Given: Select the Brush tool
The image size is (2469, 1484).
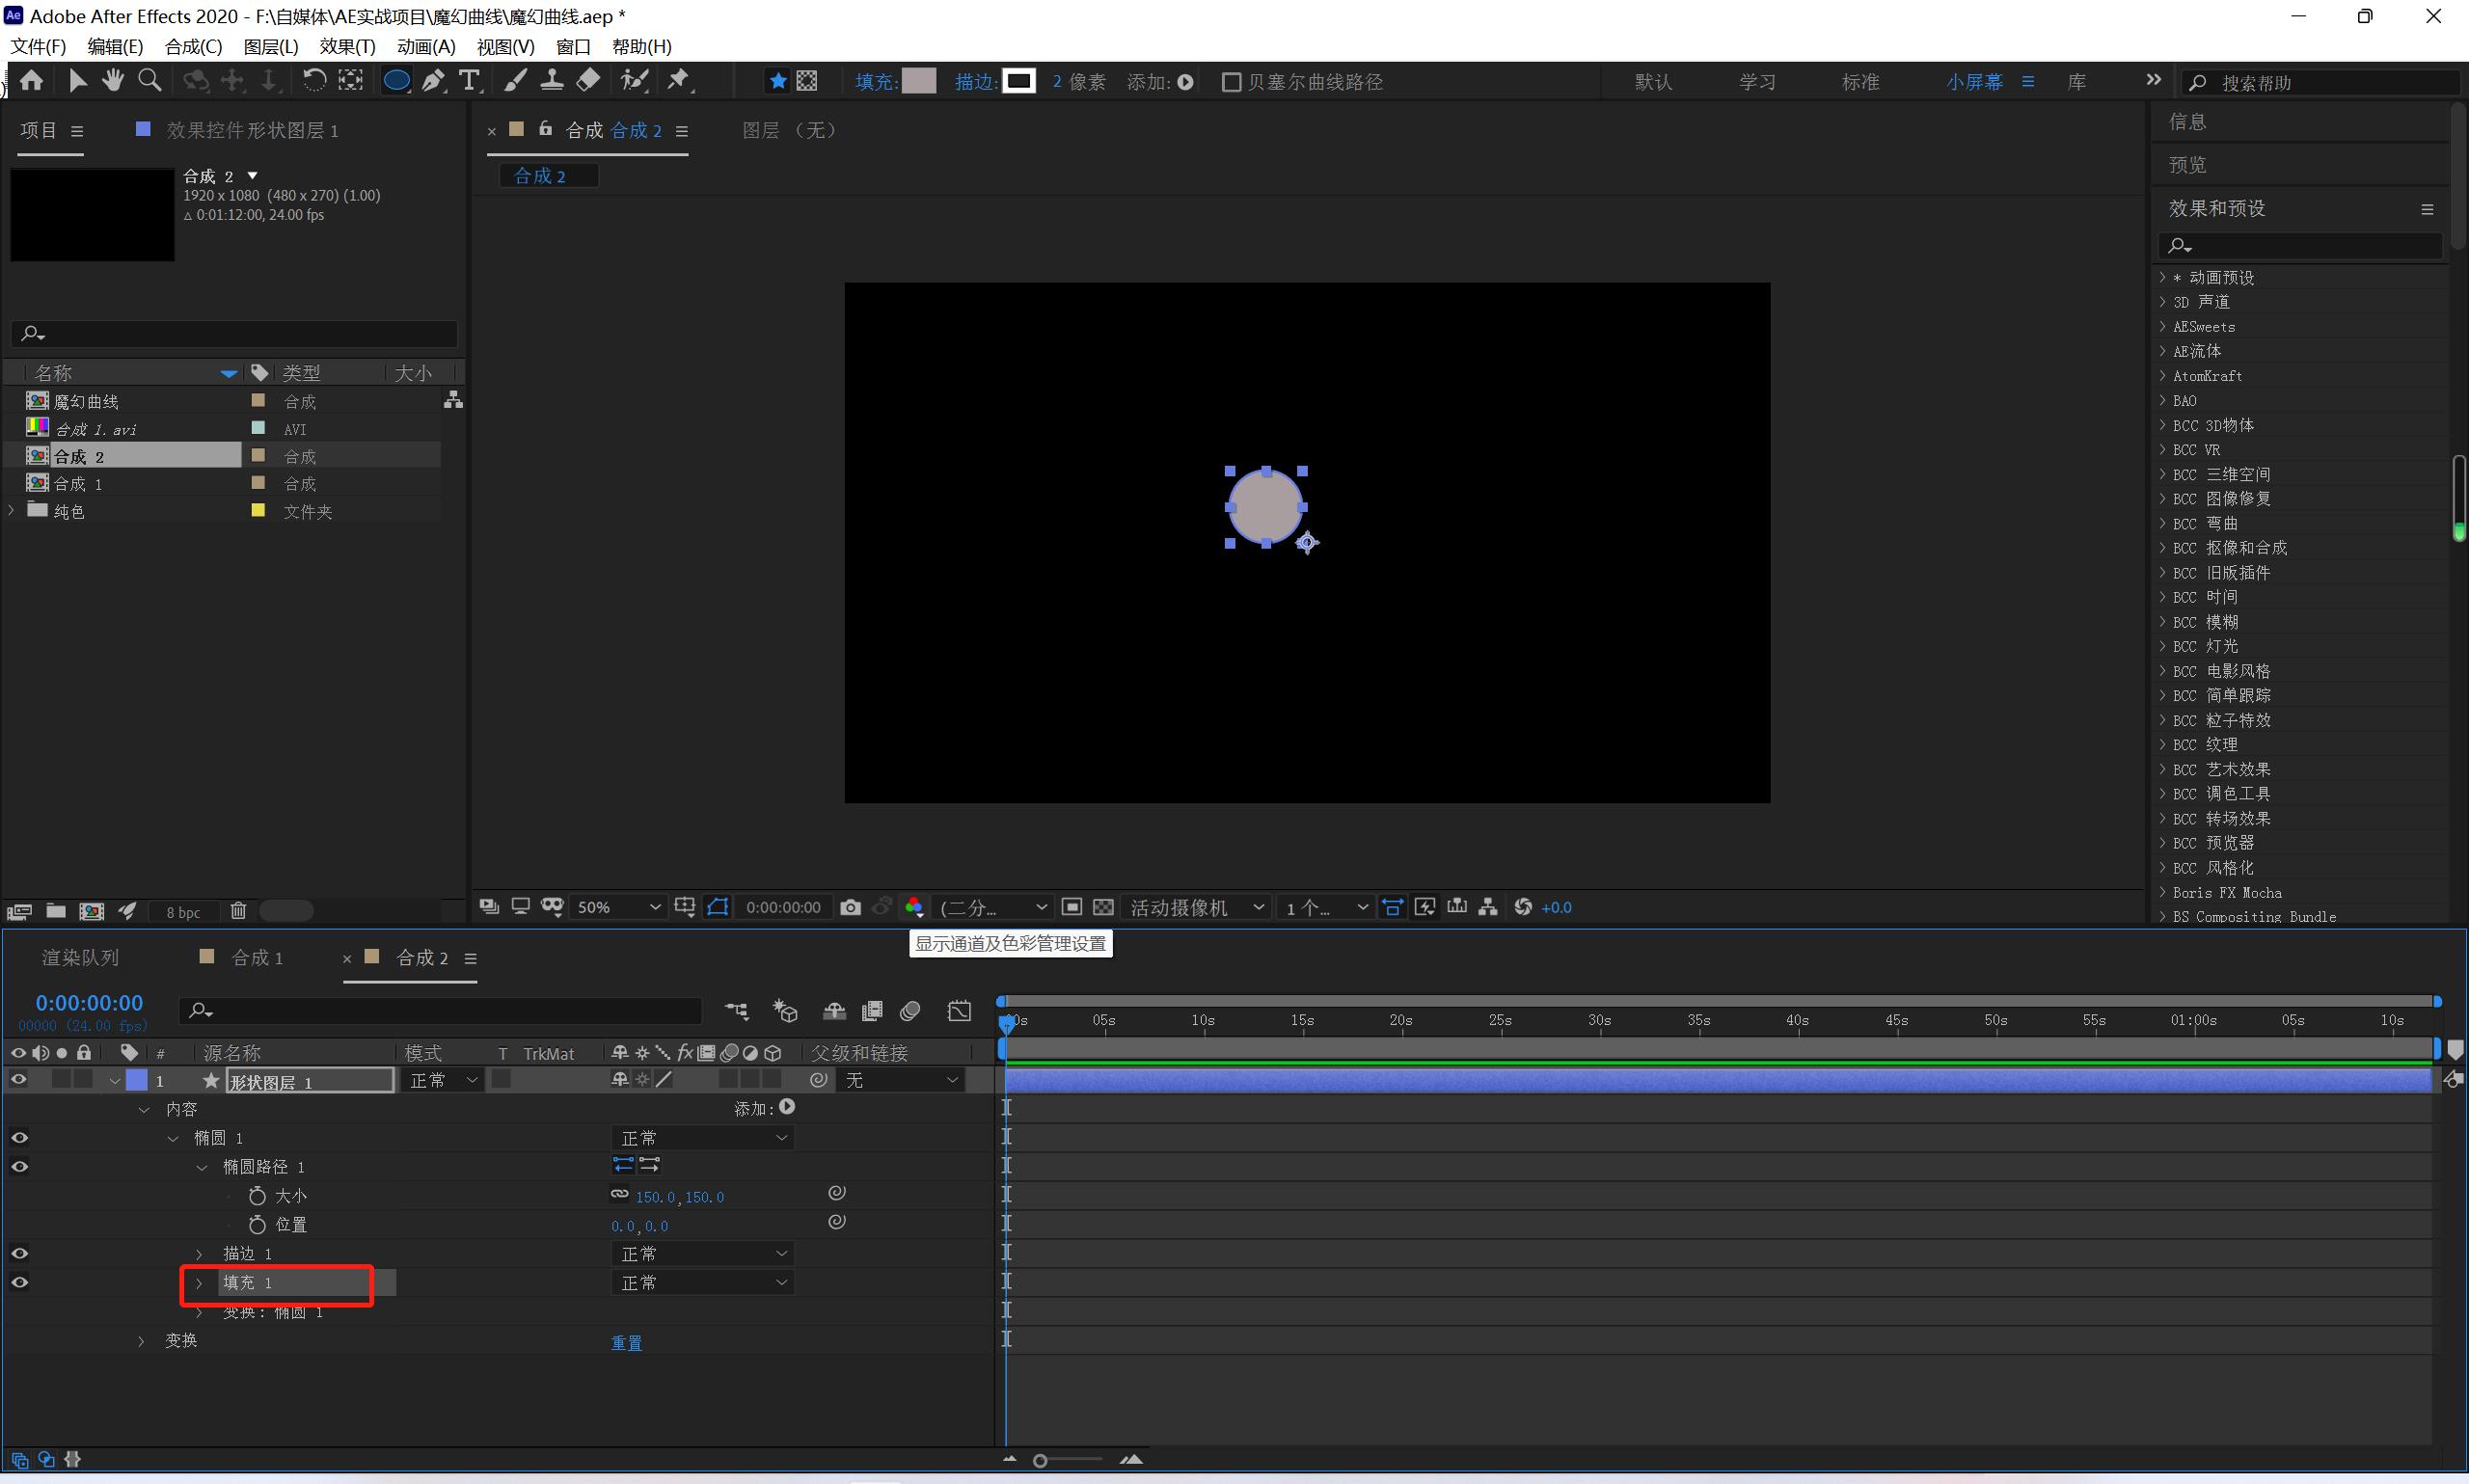Looking at the screenshot, I should [x=515, y=81].
